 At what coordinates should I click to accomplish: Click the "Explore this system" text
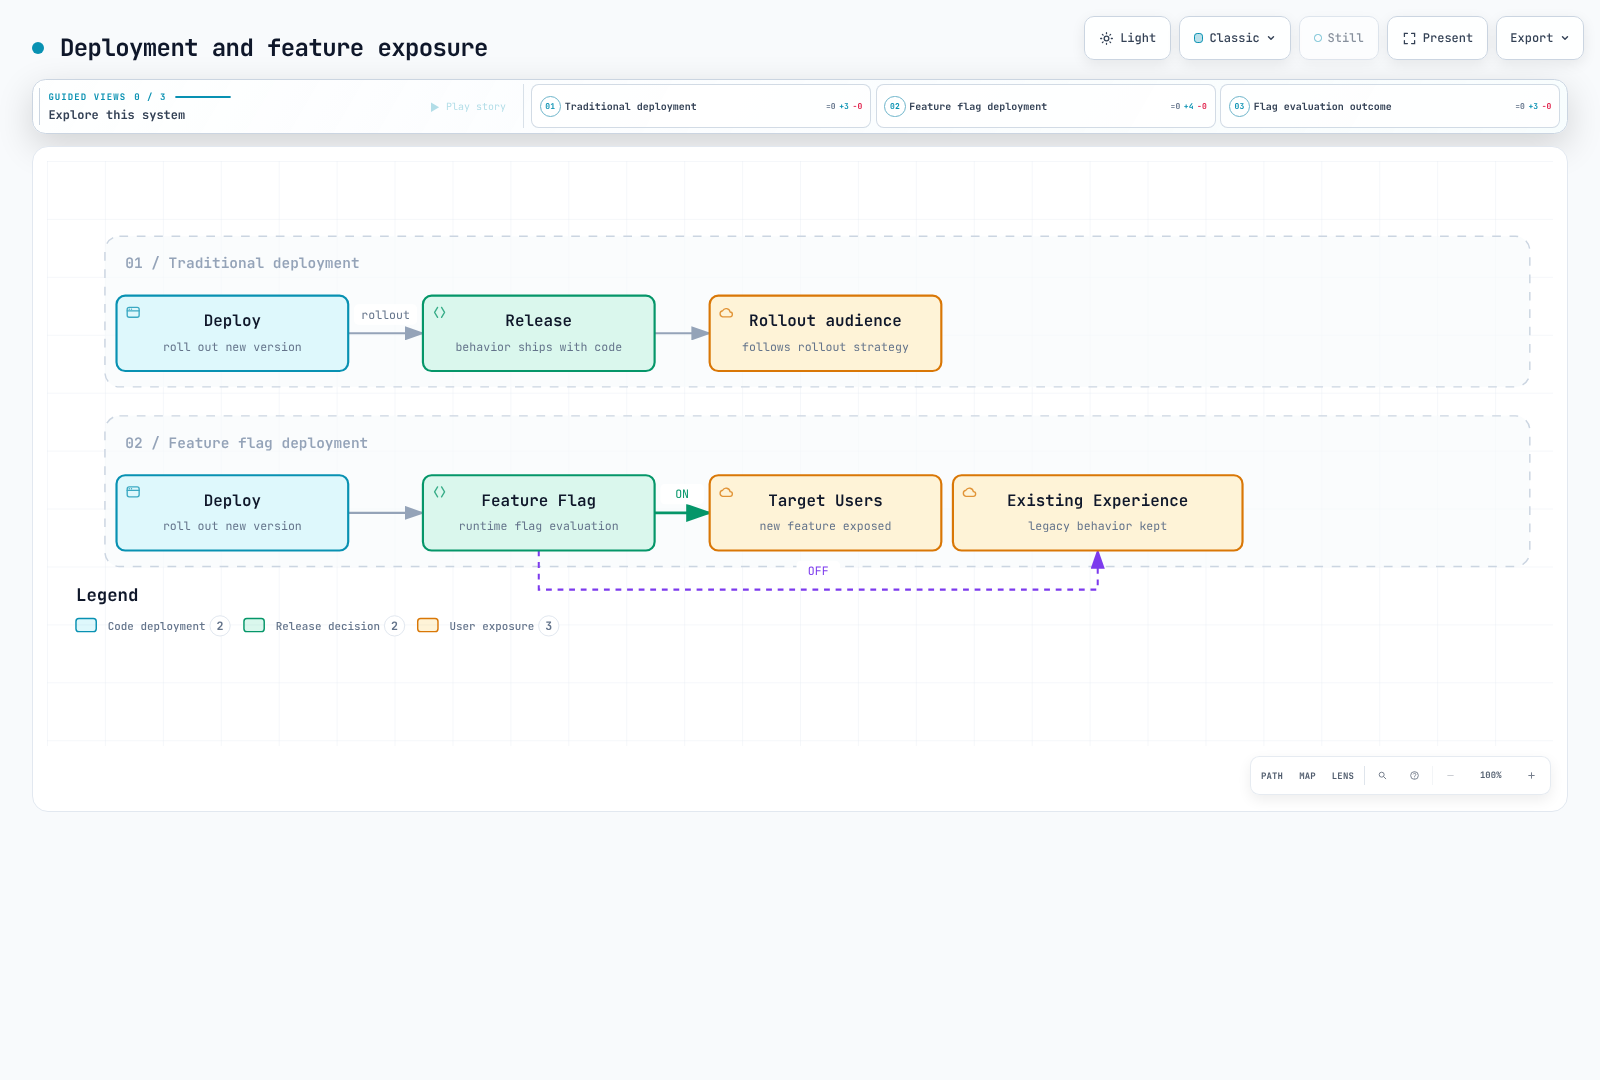click(x=117, y=115)
